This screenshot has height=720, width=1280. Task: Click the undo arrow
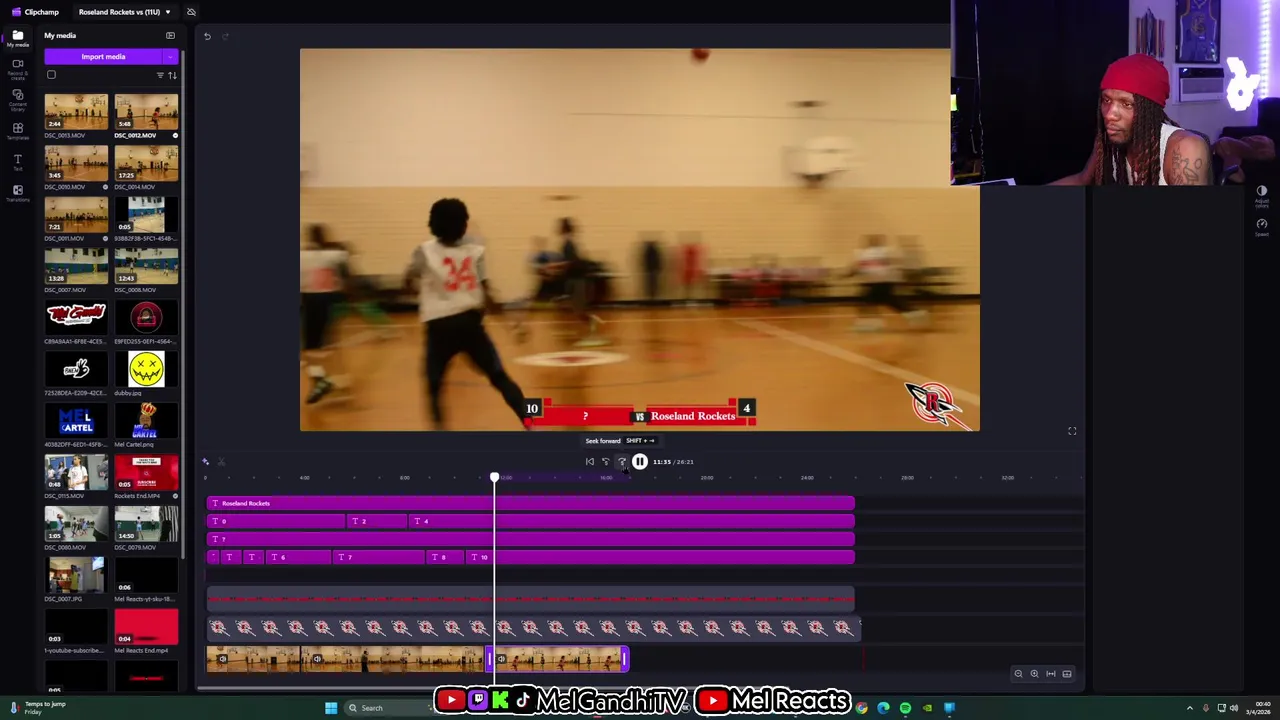coord(207,36)
